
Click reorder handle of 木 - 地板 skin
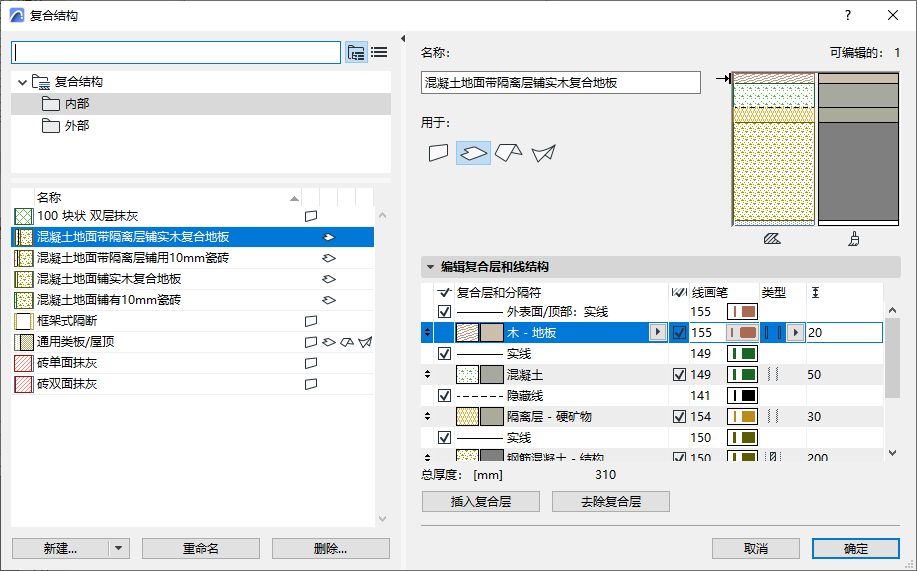(x=428, y=333)
